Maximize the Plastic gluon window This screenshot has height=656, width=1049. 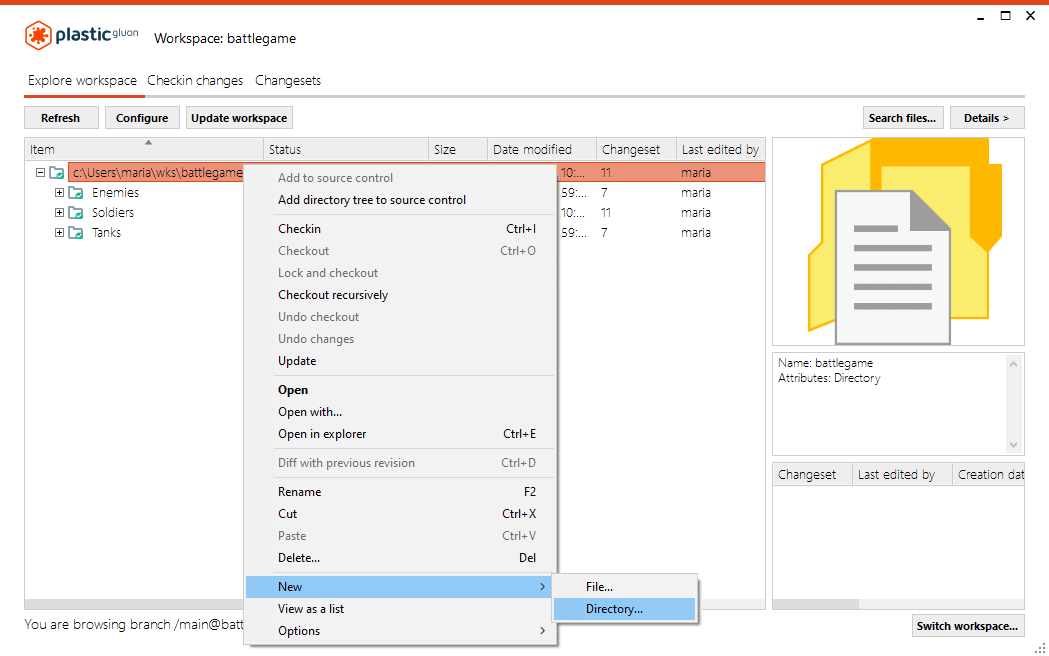pyautogui.click(x=1005, y=15)
